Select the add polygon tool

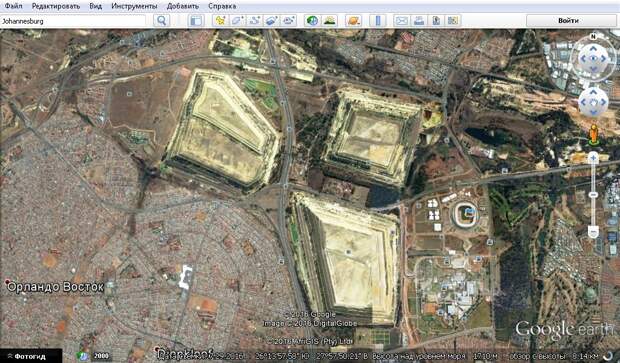pos(237,21)
